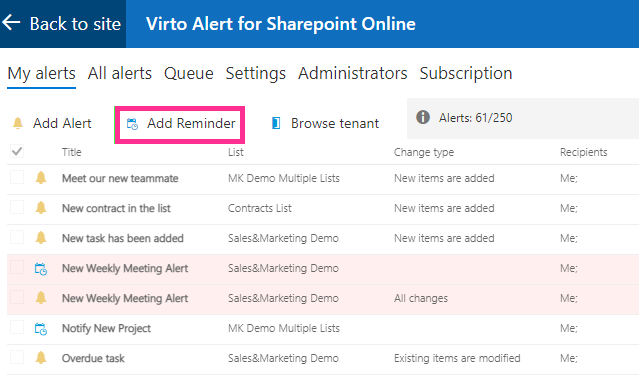This screenshot has height=376, width=639.
Task: Click the info icon beside Alerts count
Action: point(423,117)
